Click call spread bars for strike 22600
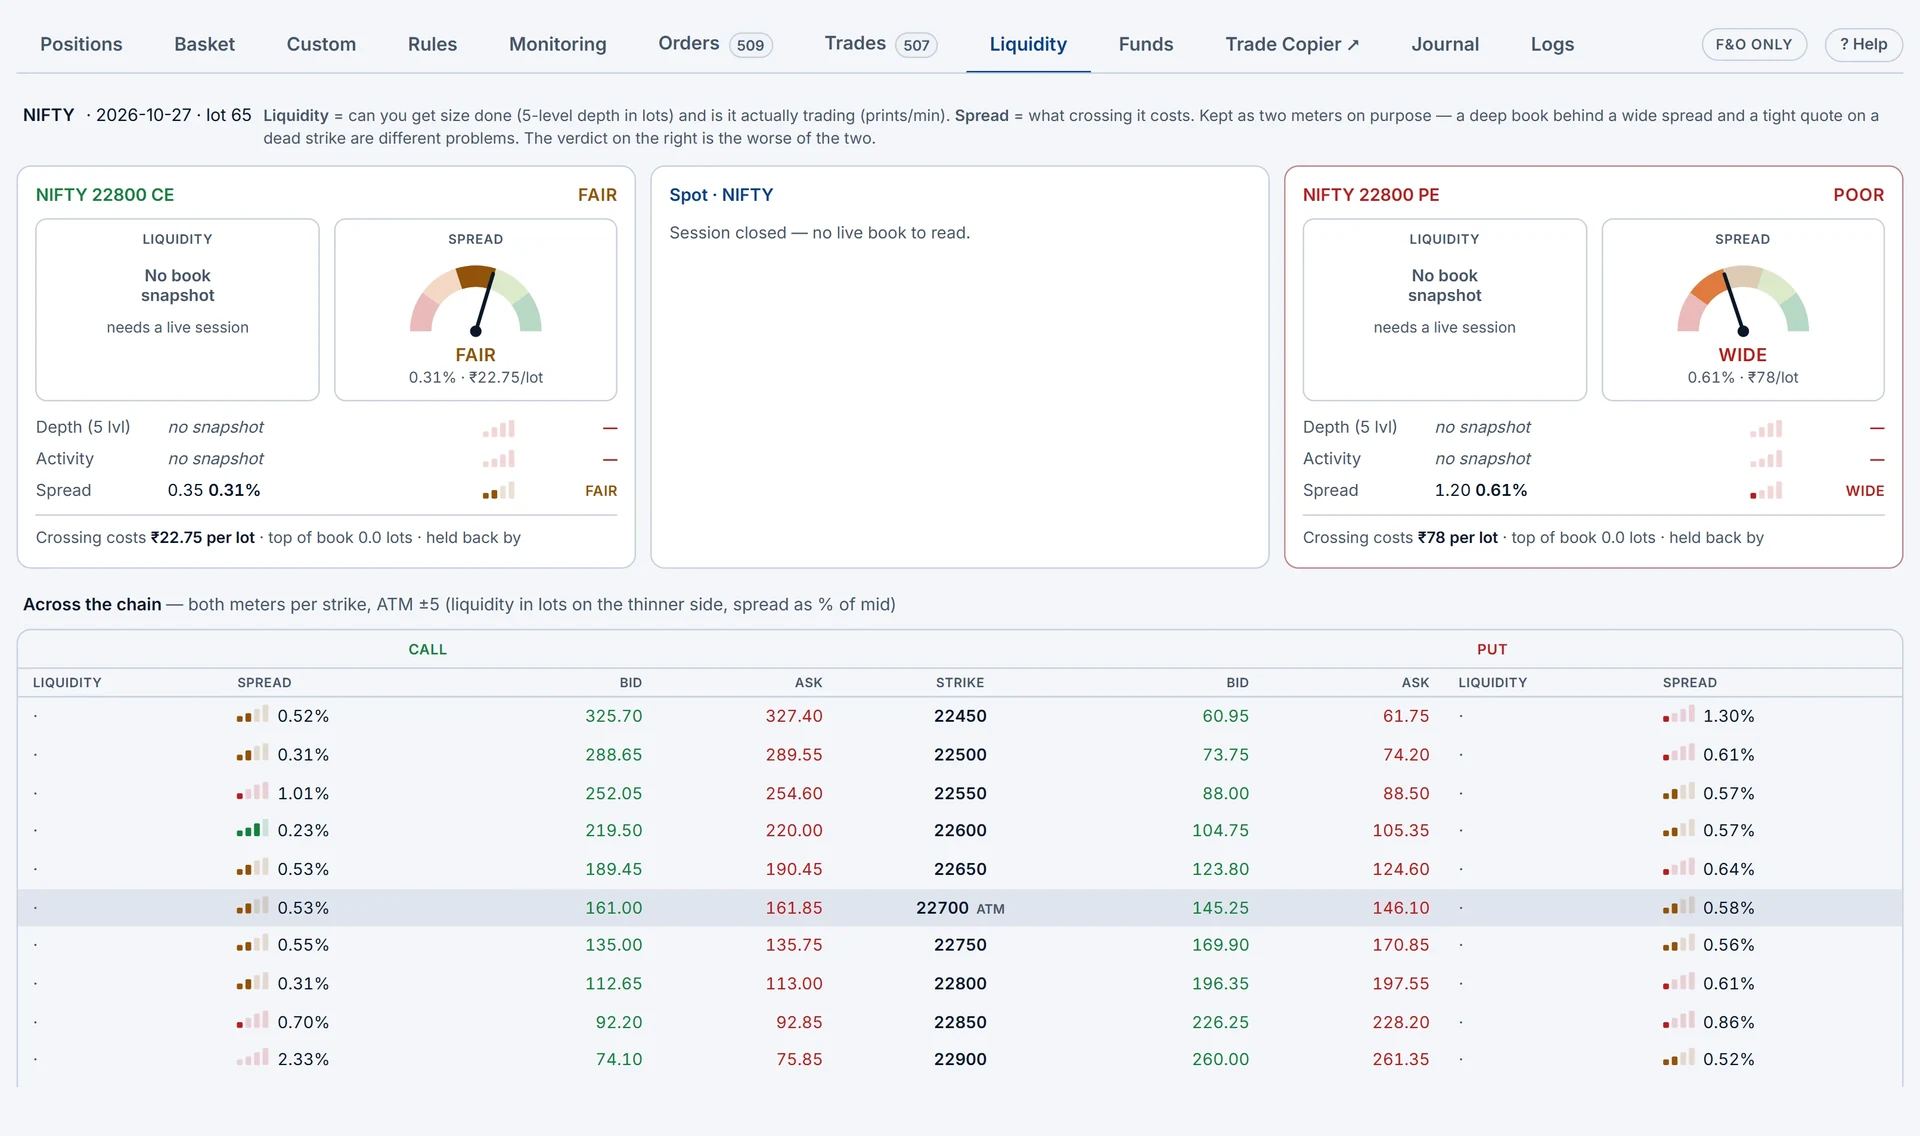This screenshot has height=1136, width=1920. [x=252, y=829]
